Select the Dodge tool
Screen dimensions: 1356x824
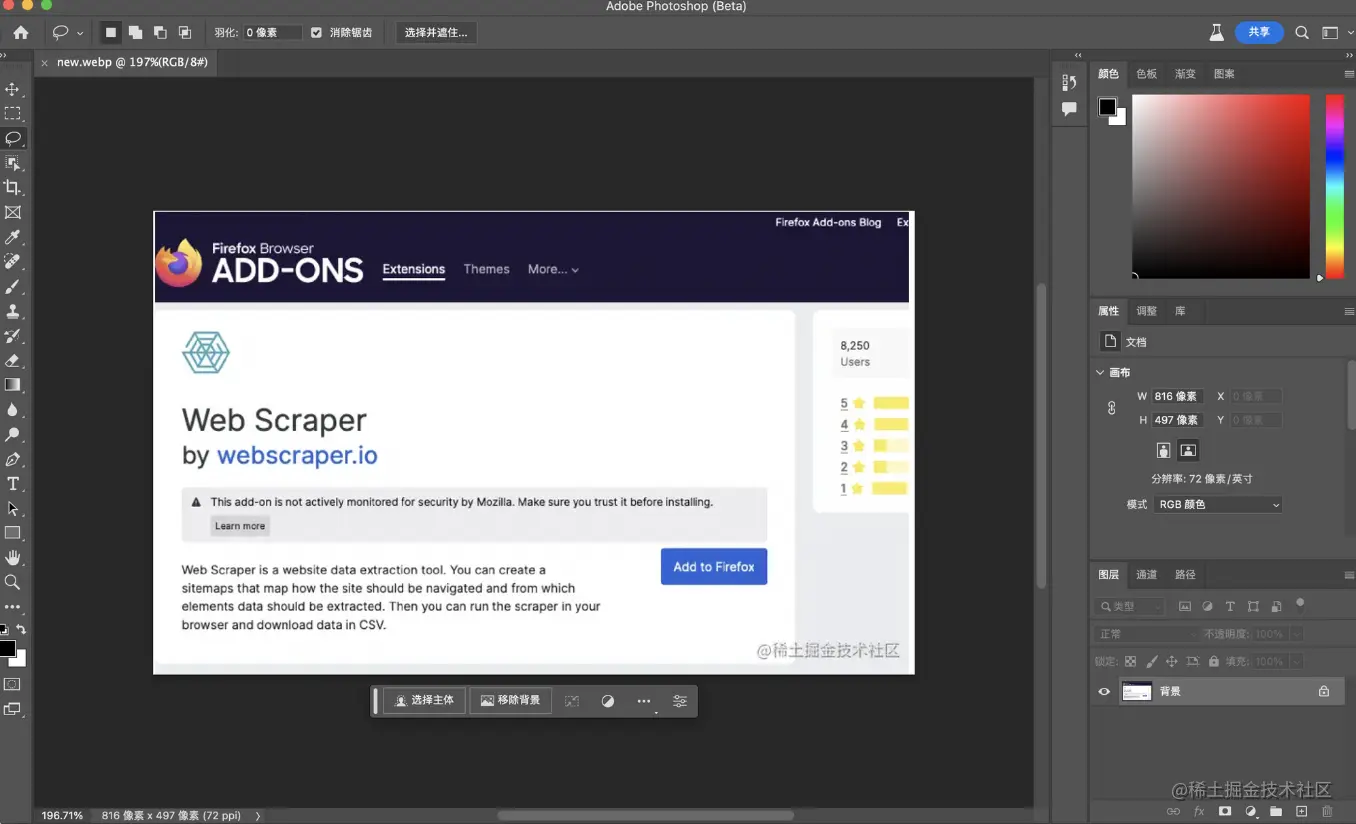[x=13, y=434]
